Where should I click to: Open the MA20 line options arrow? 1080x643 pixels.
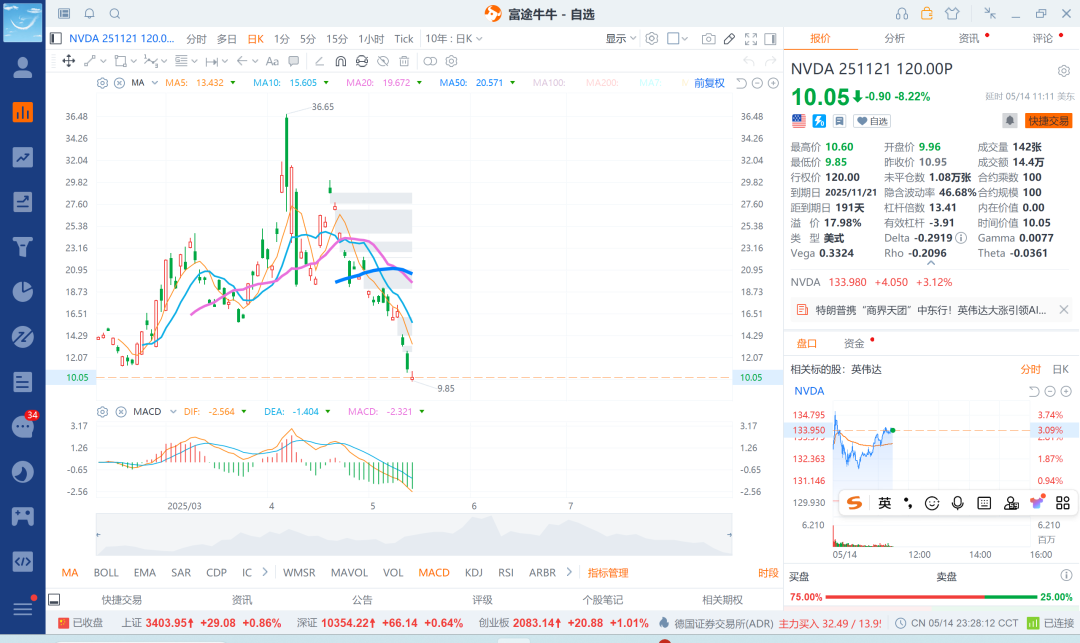pyautogui.click(x=419, y=83)
